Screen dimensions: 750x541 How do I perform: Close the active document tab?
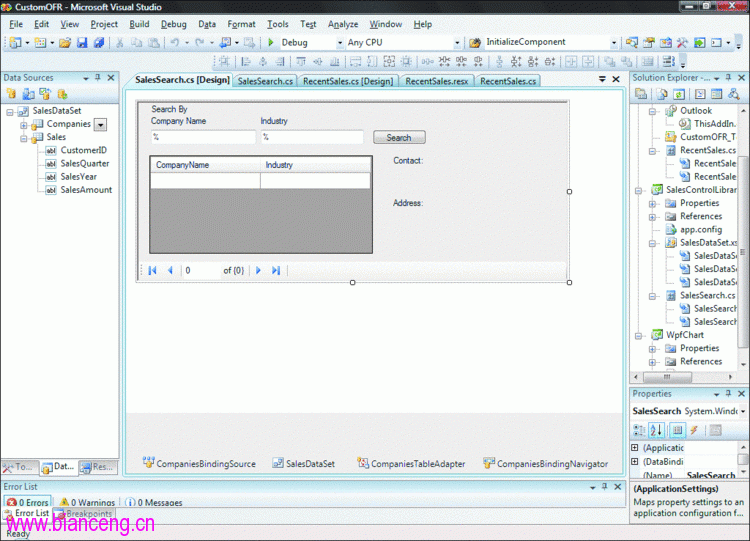point(616,79)
